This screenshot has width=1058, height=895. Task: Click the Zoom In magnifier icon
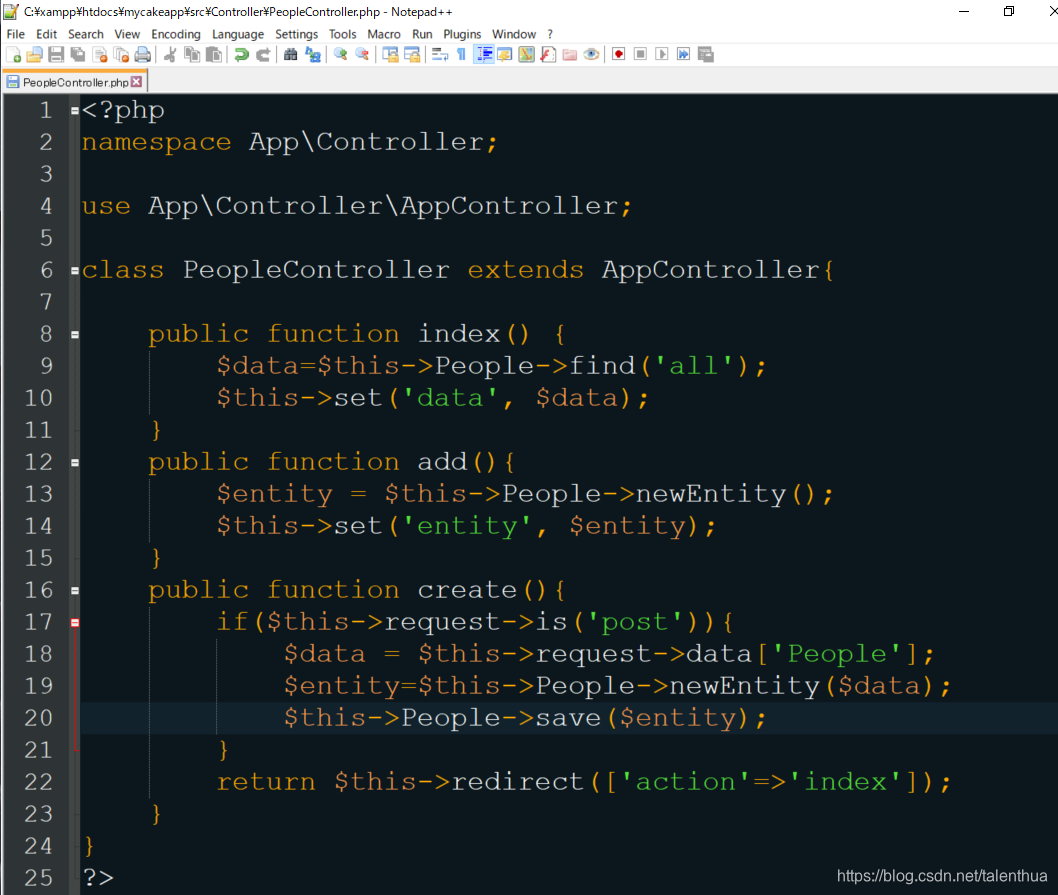click(x=337, y=54)
